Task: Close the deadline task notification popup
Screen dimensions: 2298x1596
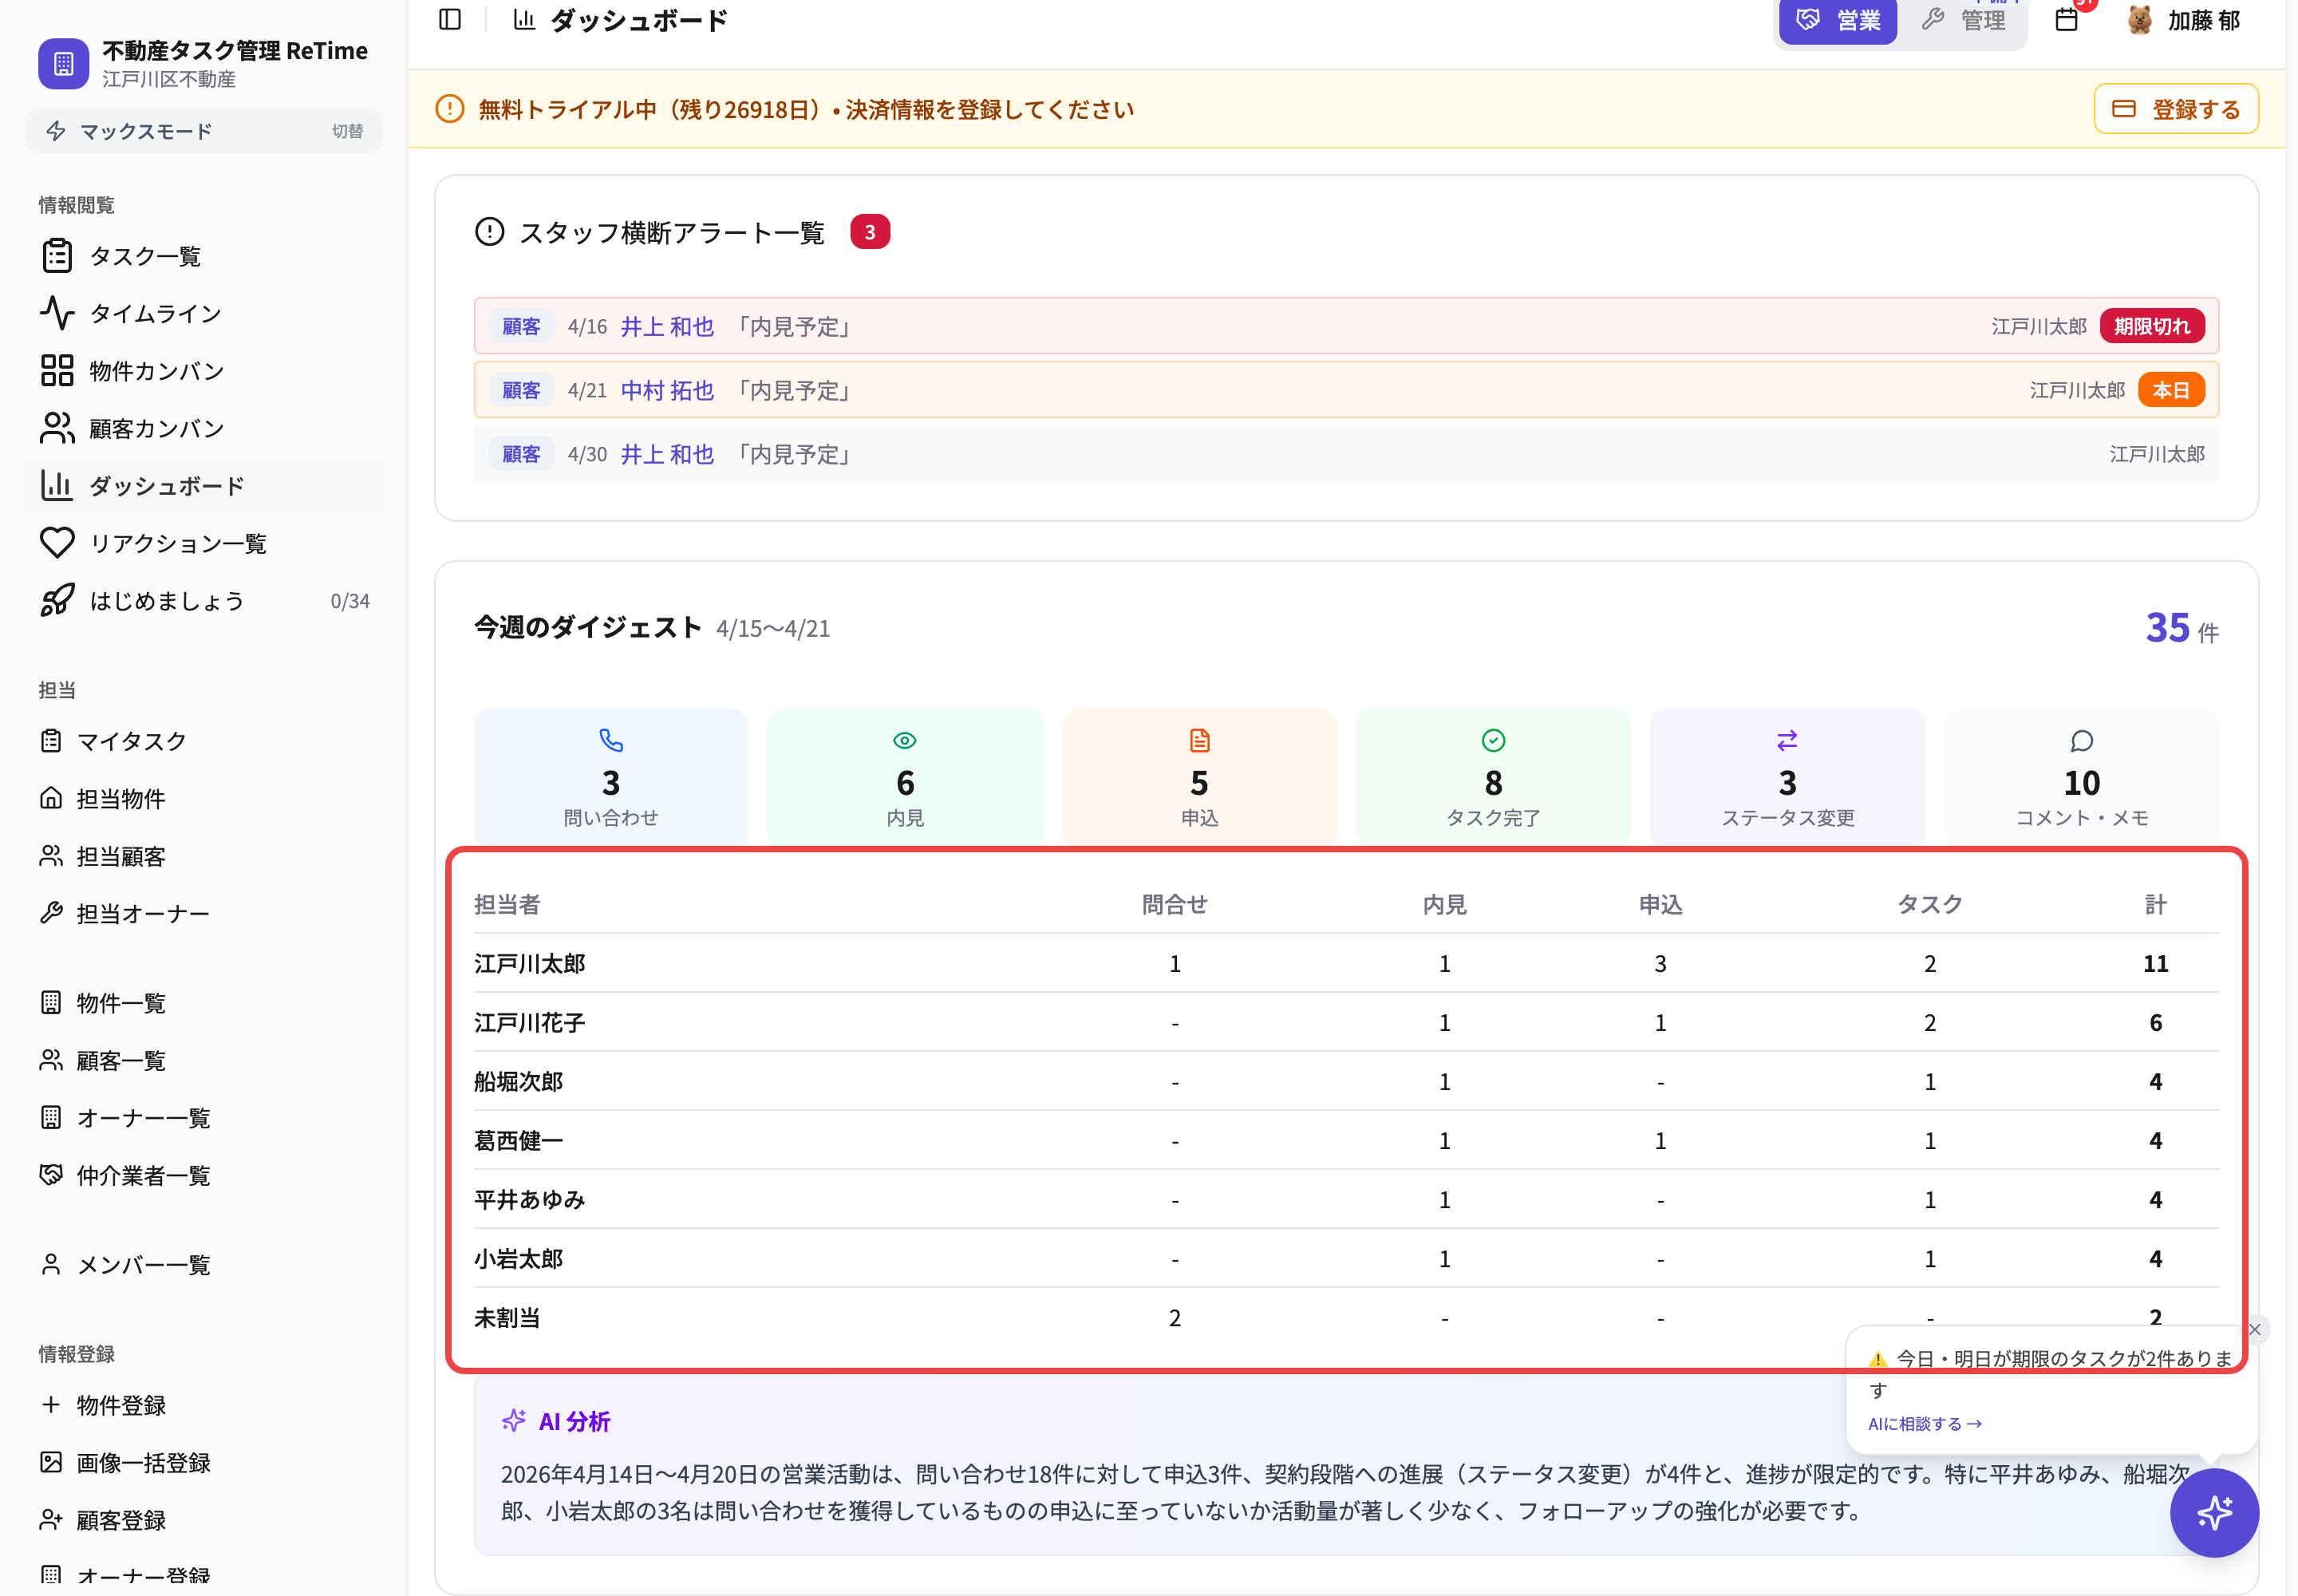Action: [x=2254, y=1329]
